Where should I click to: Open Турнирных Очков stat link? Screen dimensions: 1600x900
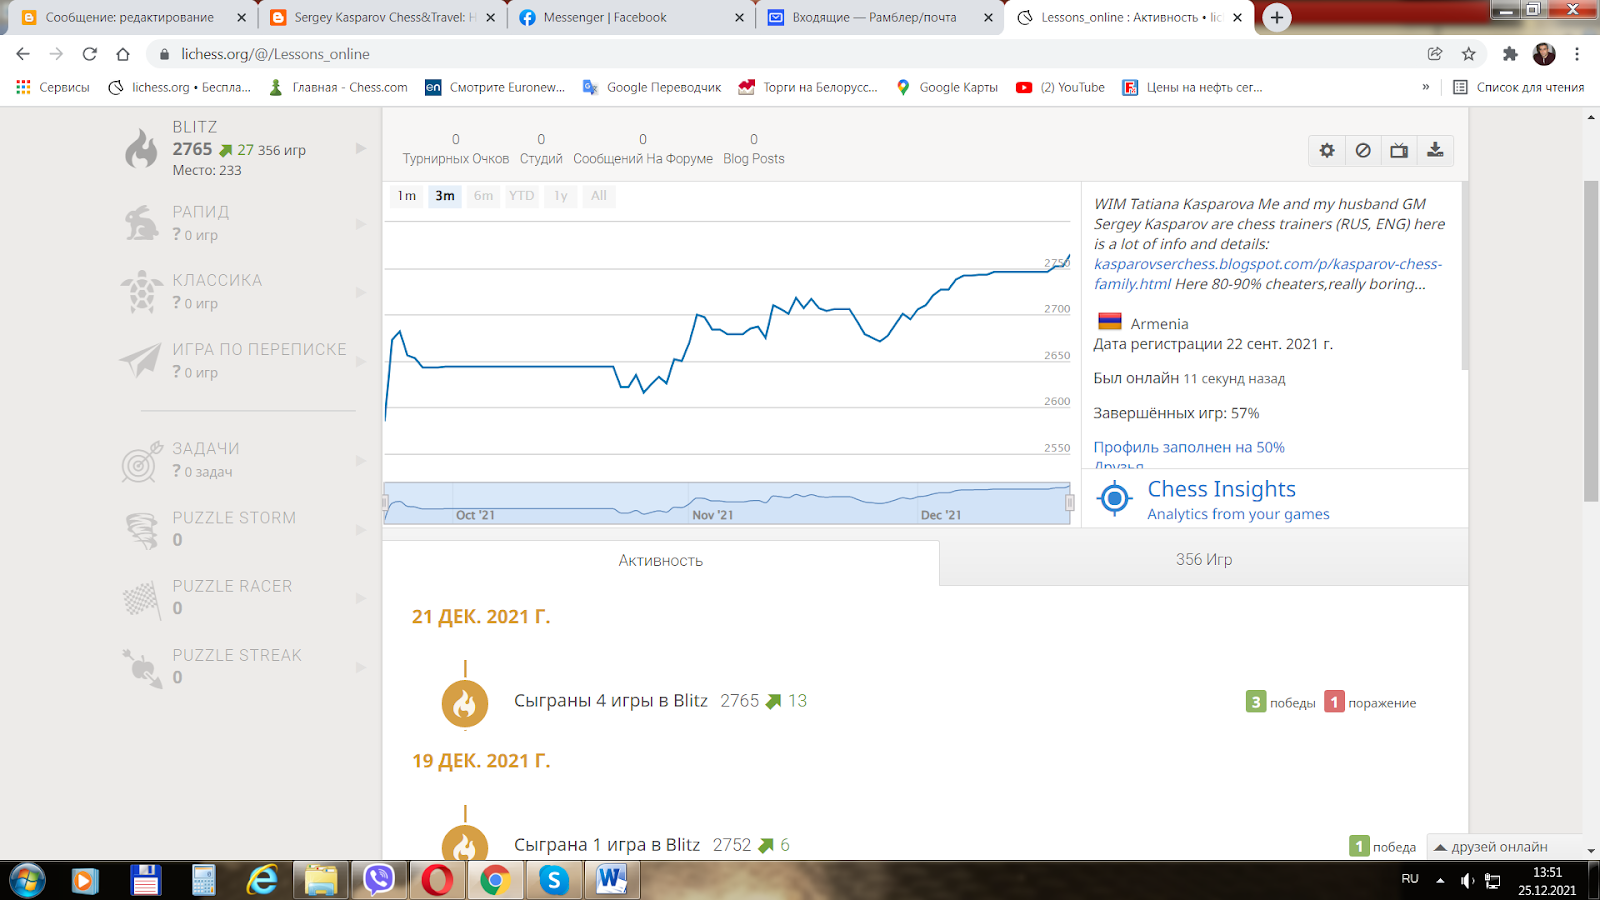click(456, 149)
